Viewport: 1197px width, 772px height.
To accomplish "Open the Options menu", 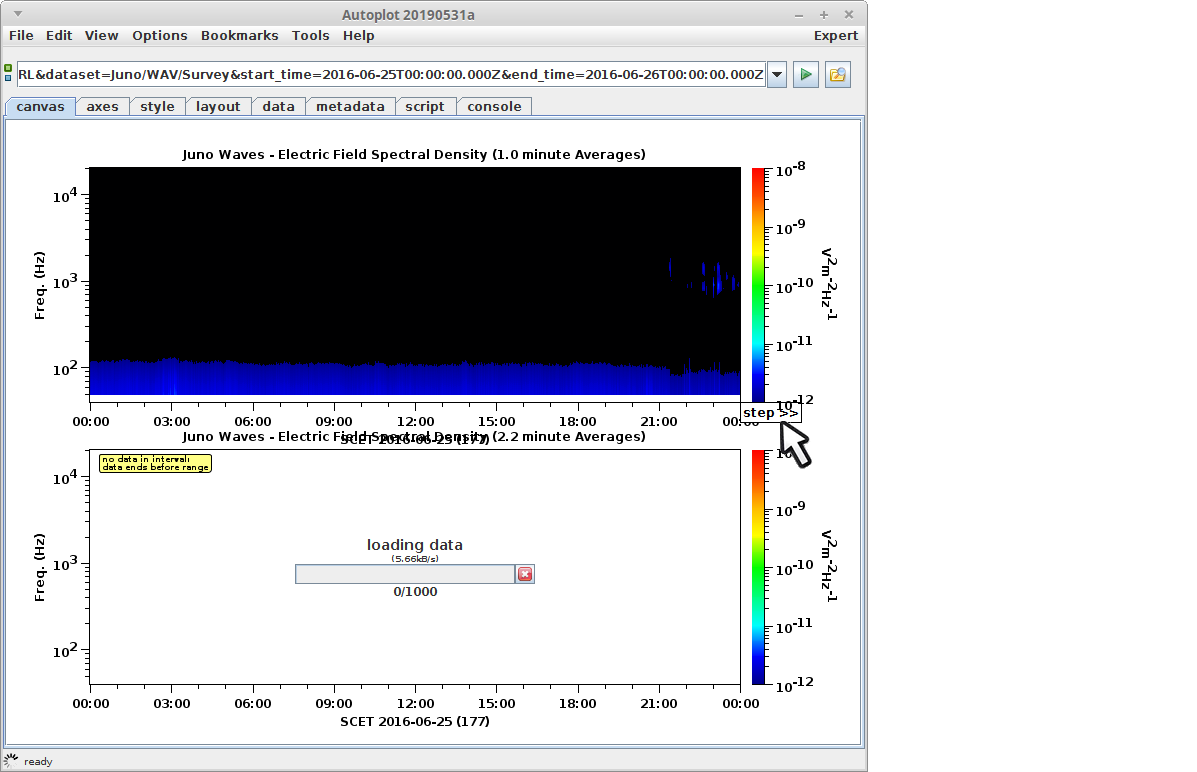I will coord(159,36).
